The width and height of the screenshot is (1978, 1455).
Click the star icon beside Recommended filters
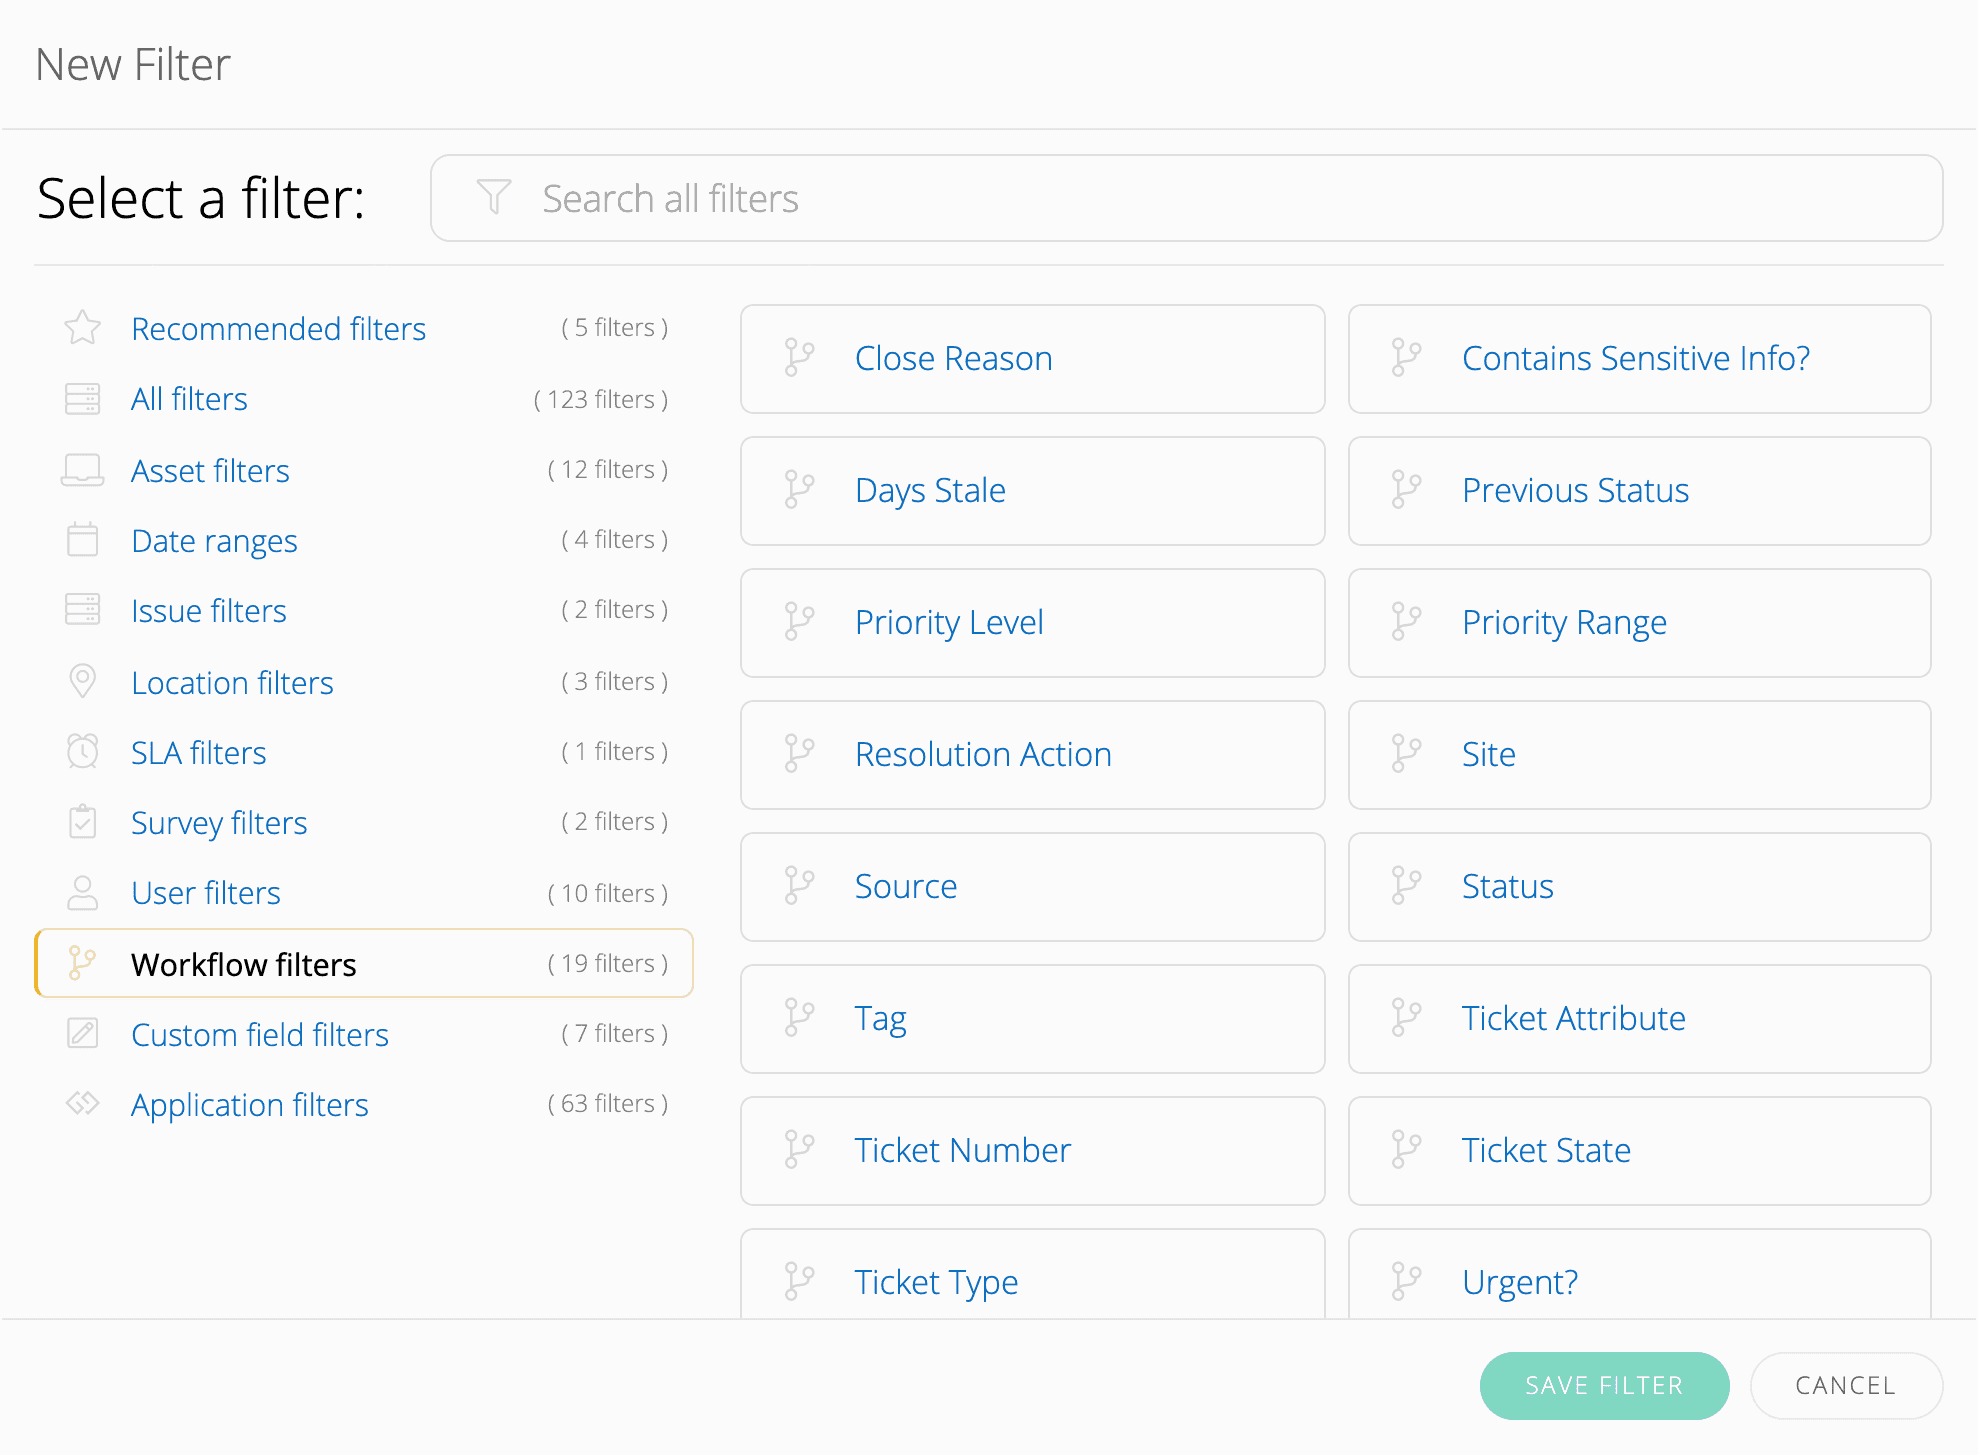point(83,327)
